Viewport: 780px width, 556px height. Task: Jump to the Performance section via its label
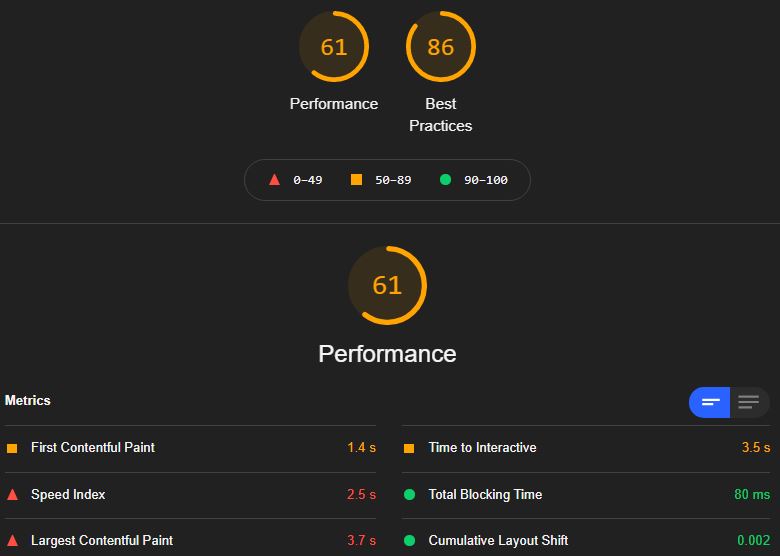334,103
